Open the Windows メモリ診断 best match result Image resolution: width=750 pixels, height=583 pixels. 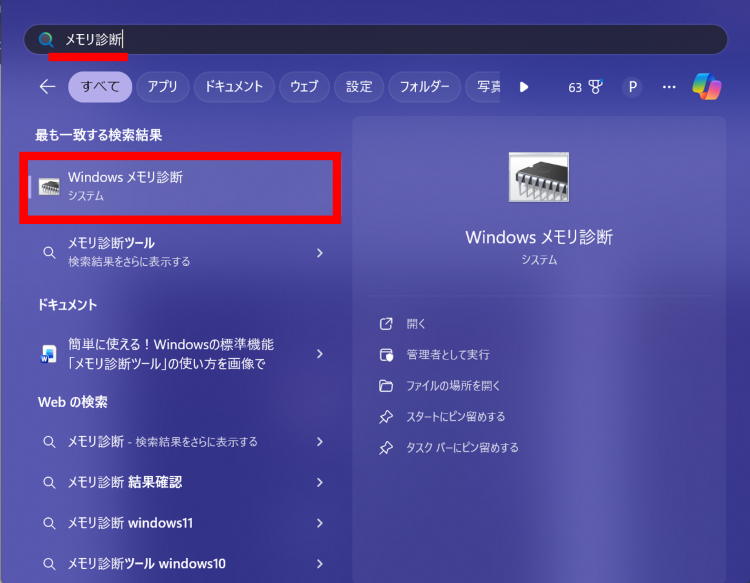180,187
